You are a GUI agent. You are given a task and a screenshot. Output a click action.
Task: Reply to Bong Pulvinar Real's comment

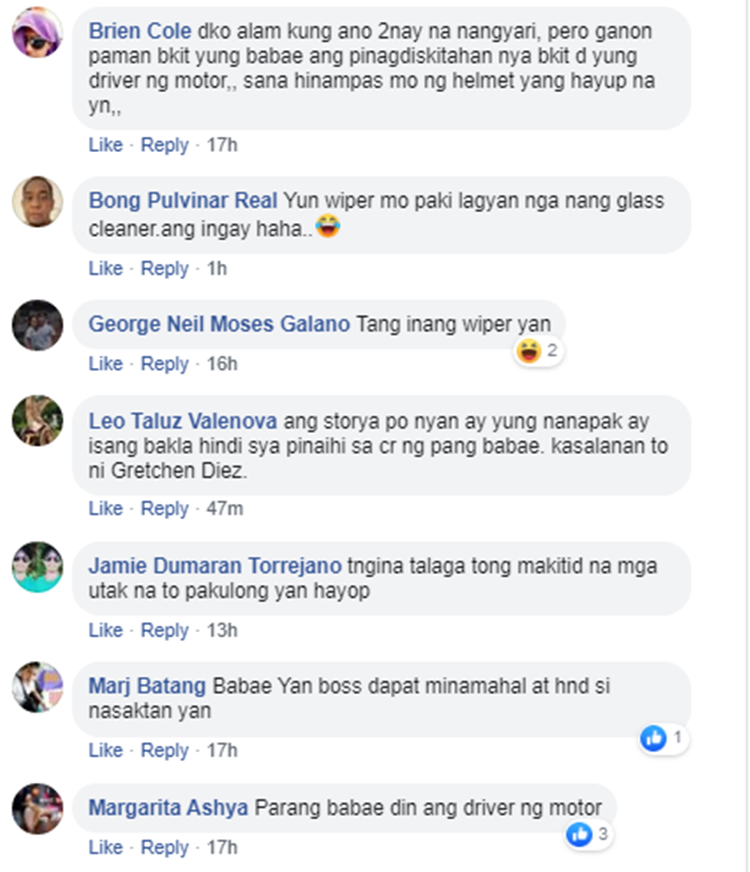tap(165, 269)
